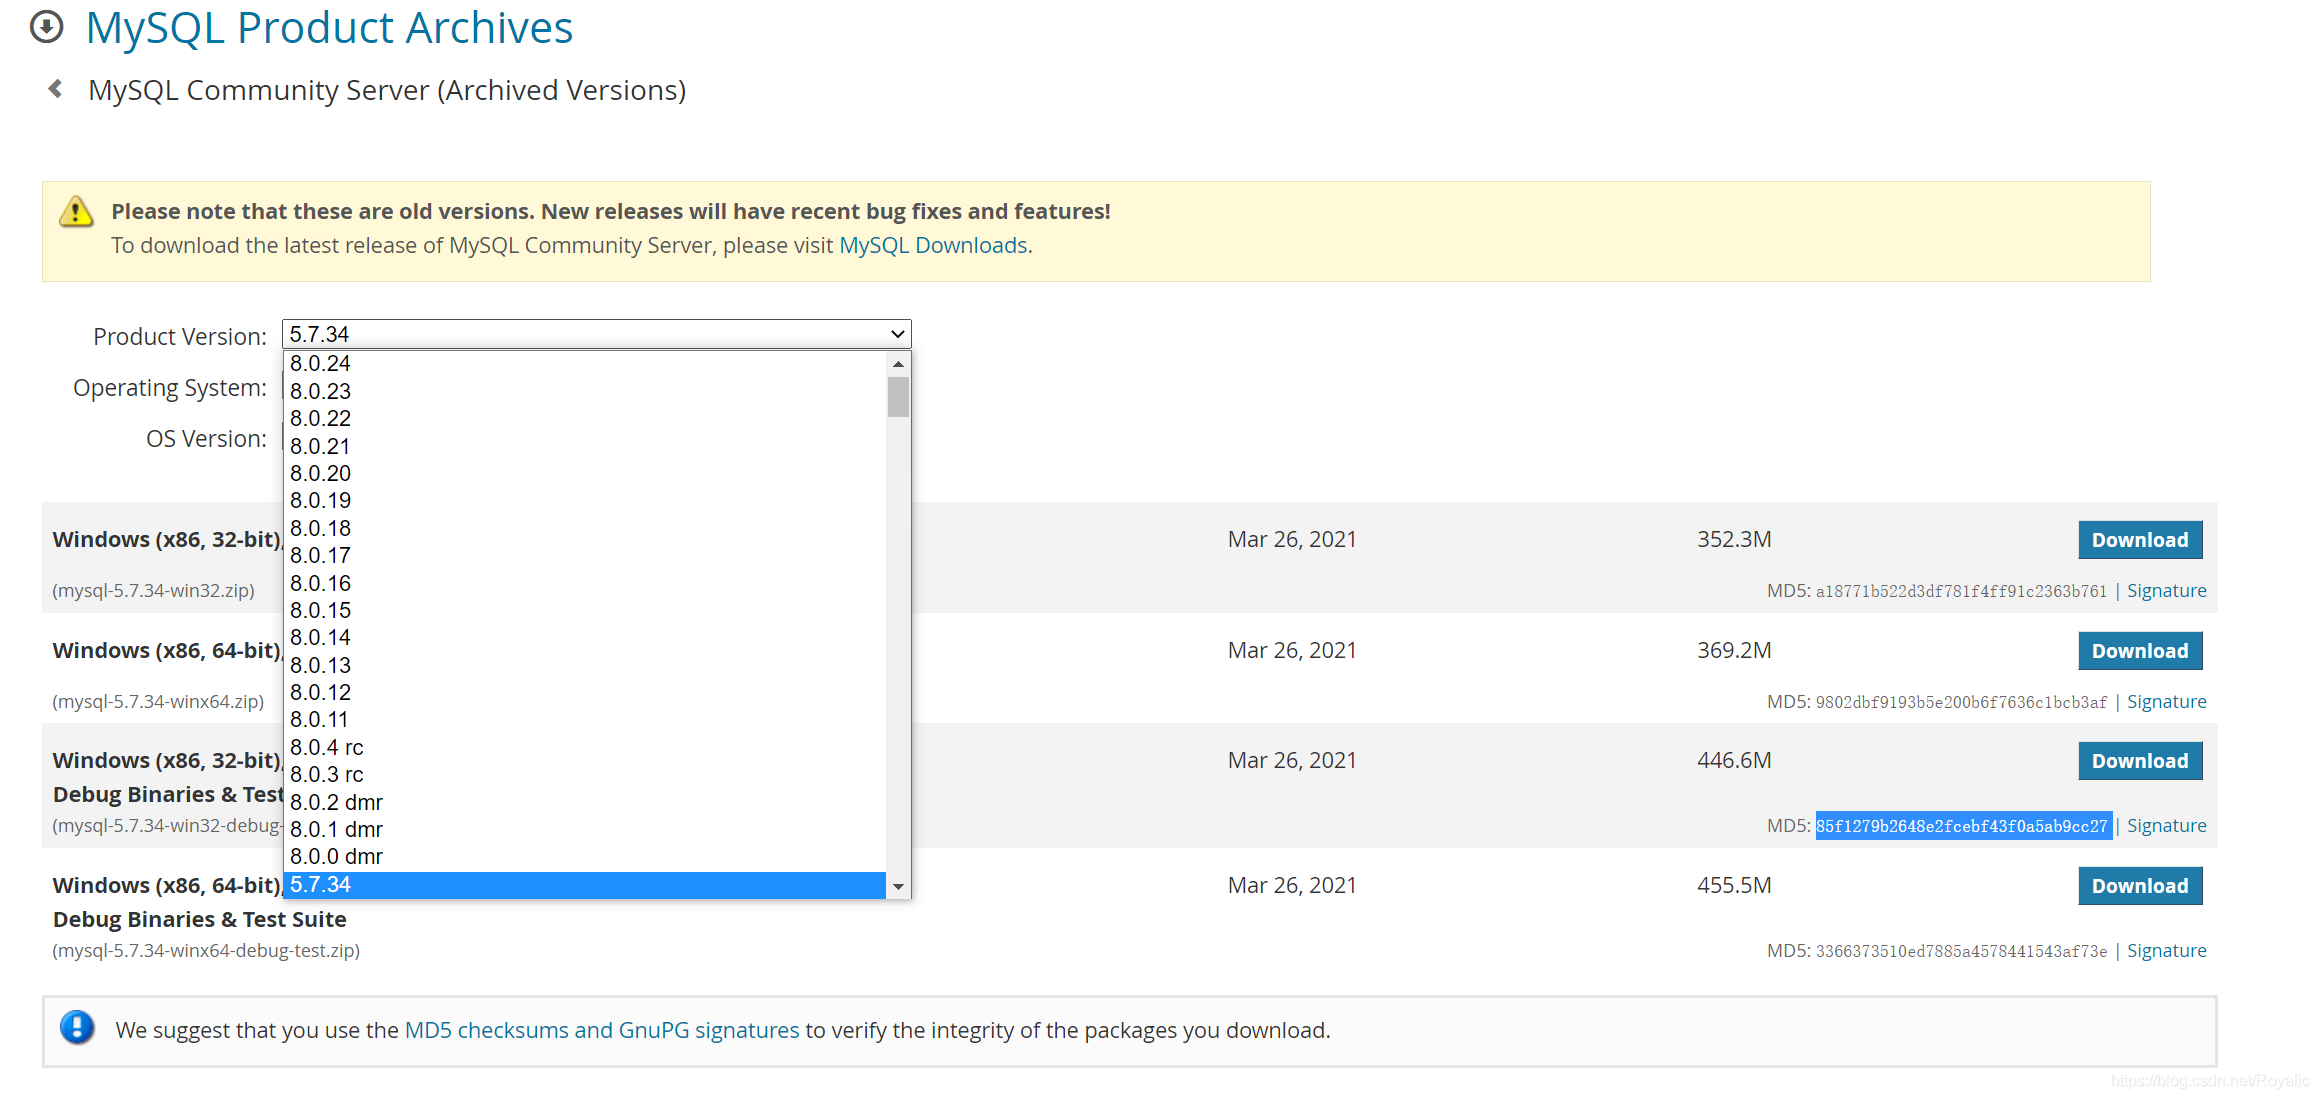Click Signature for the winx64 debug-test package
Viewport: 2319px width, 1099px height.
pyautogui.click(x=2167, y=950)
